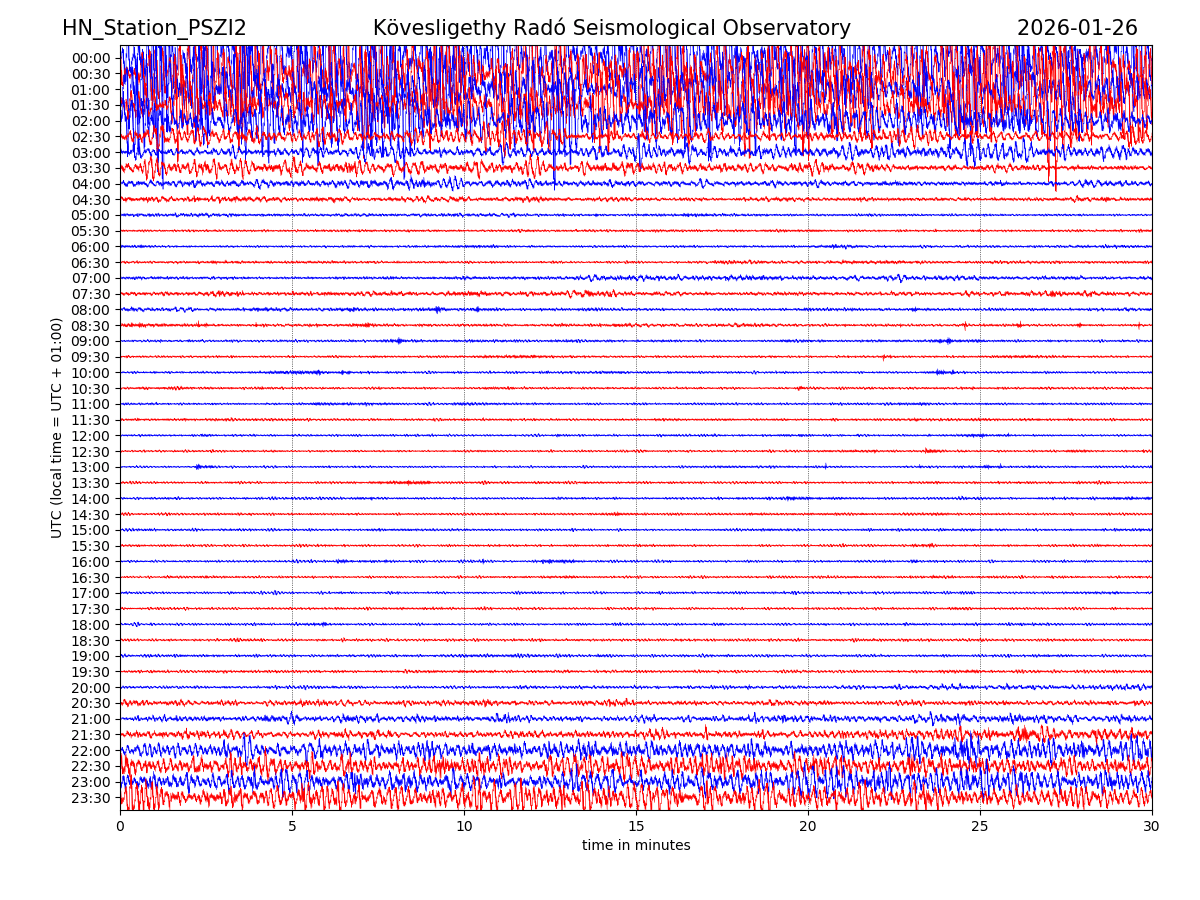Click the 20 minute x-axis tick label

click(808, 827)
